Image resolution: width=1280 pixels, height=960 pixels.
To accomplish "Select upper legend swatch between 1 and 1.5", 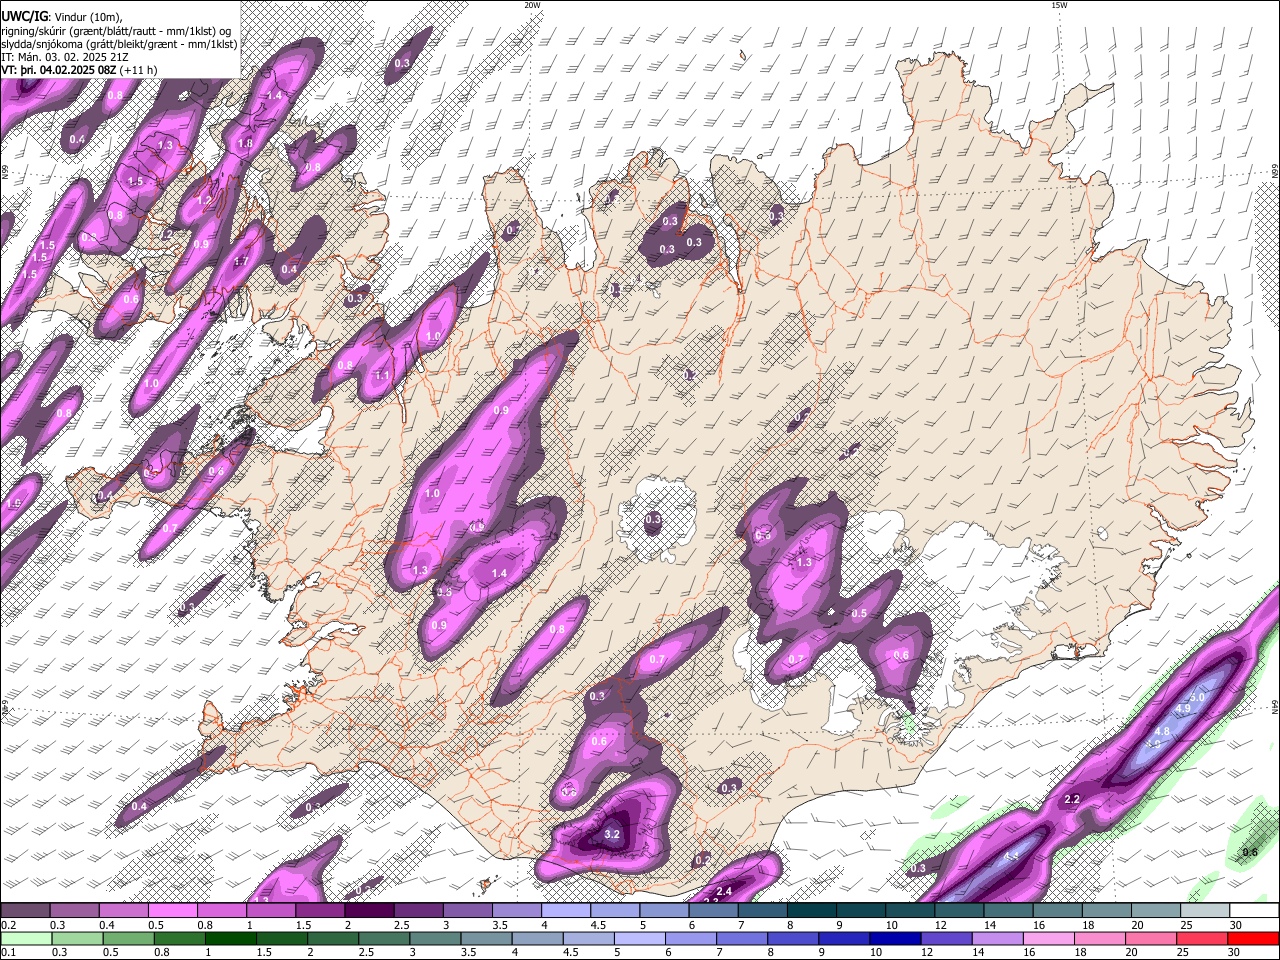I will click(x=272, y=911).
